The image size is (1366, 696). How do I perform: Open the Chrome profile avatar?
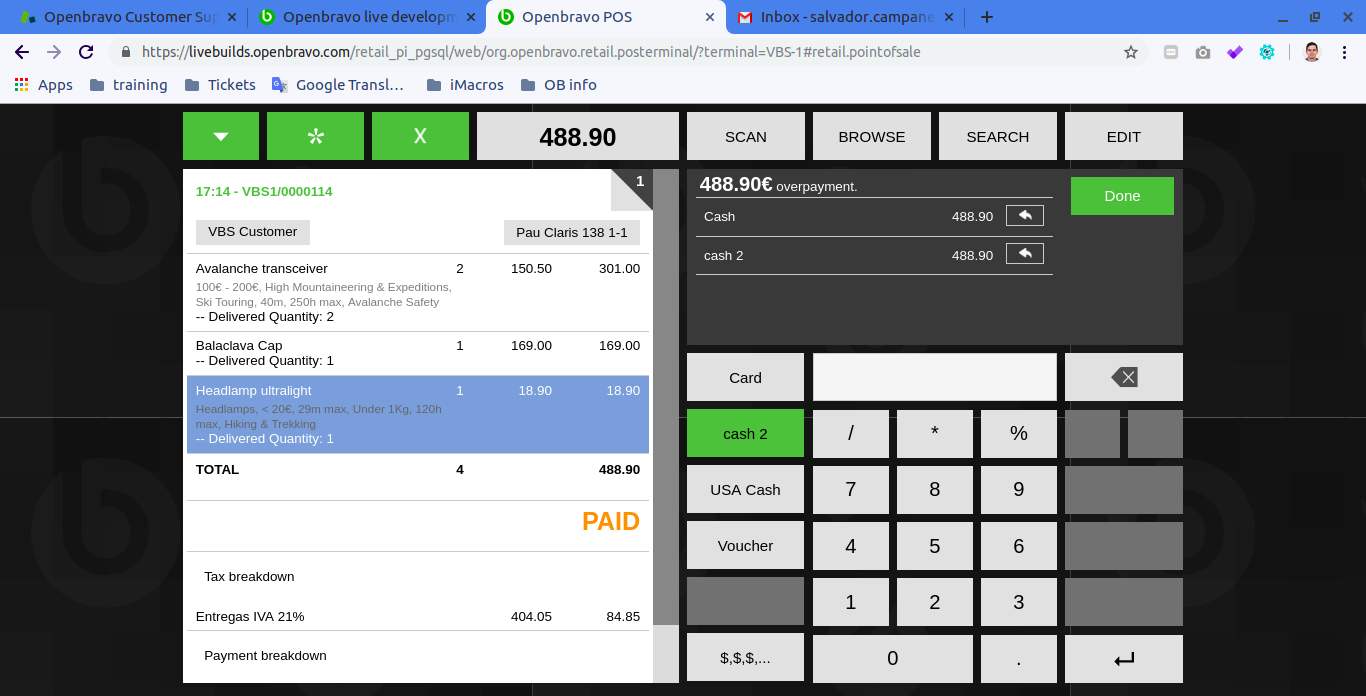1312,52
